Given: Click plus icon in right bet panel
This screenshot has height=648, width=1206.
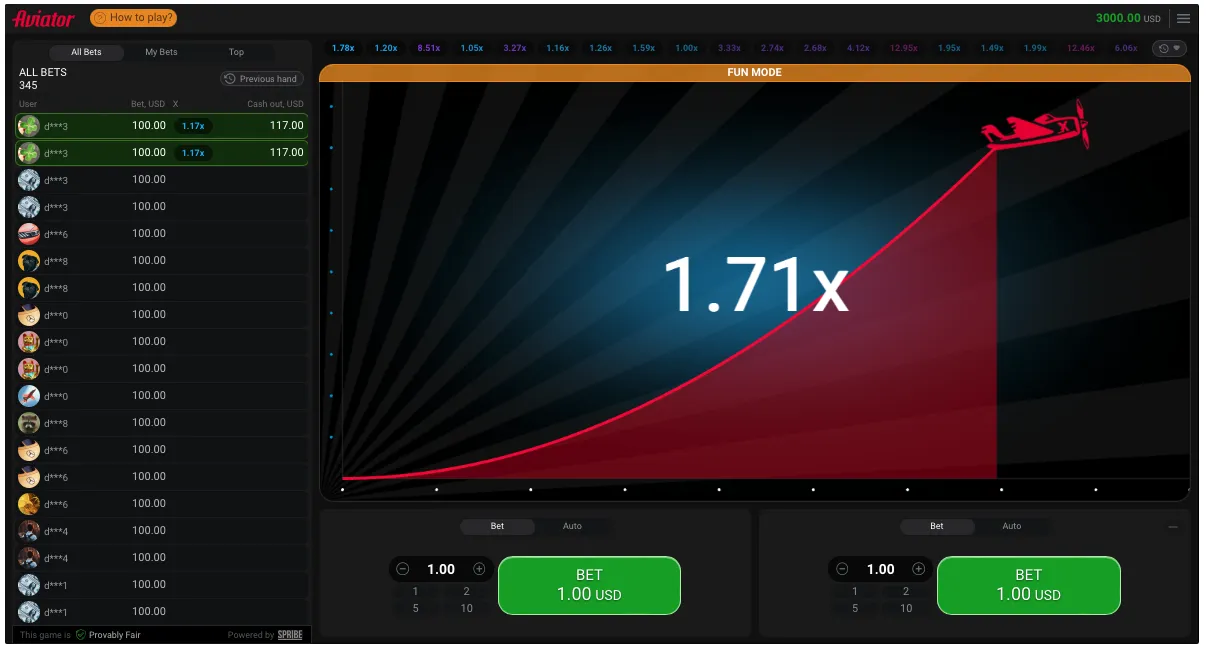Looking at the screenshot, I should point(918,569).
